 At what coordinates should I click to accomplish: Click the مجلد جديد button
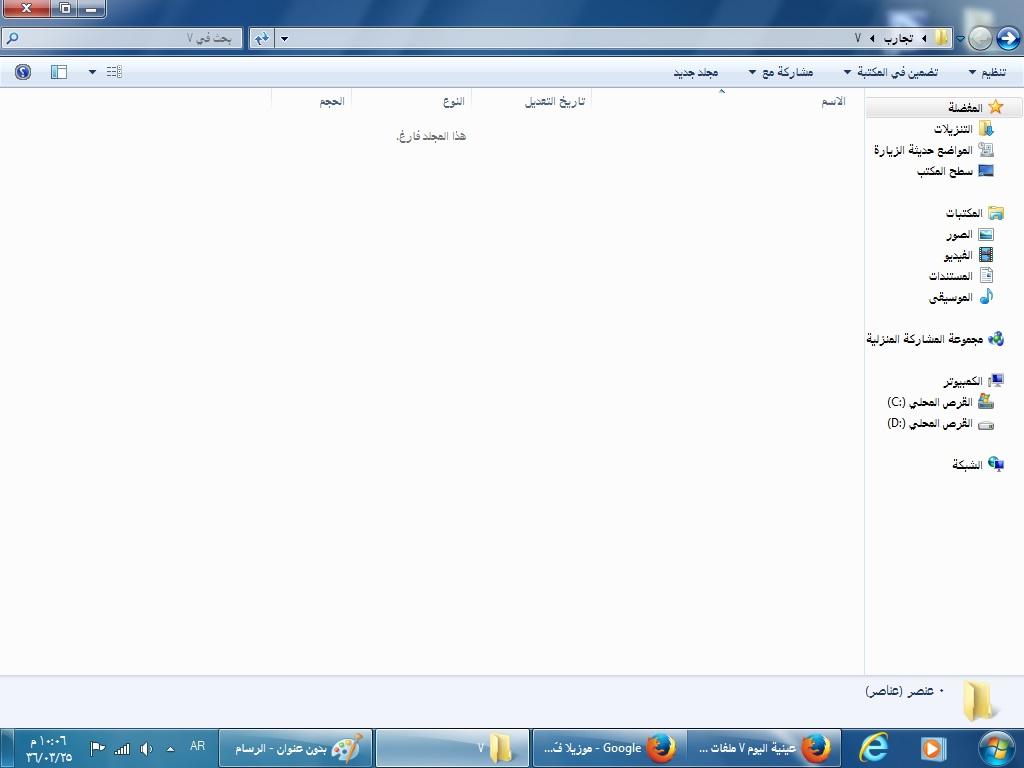(696, 72)
